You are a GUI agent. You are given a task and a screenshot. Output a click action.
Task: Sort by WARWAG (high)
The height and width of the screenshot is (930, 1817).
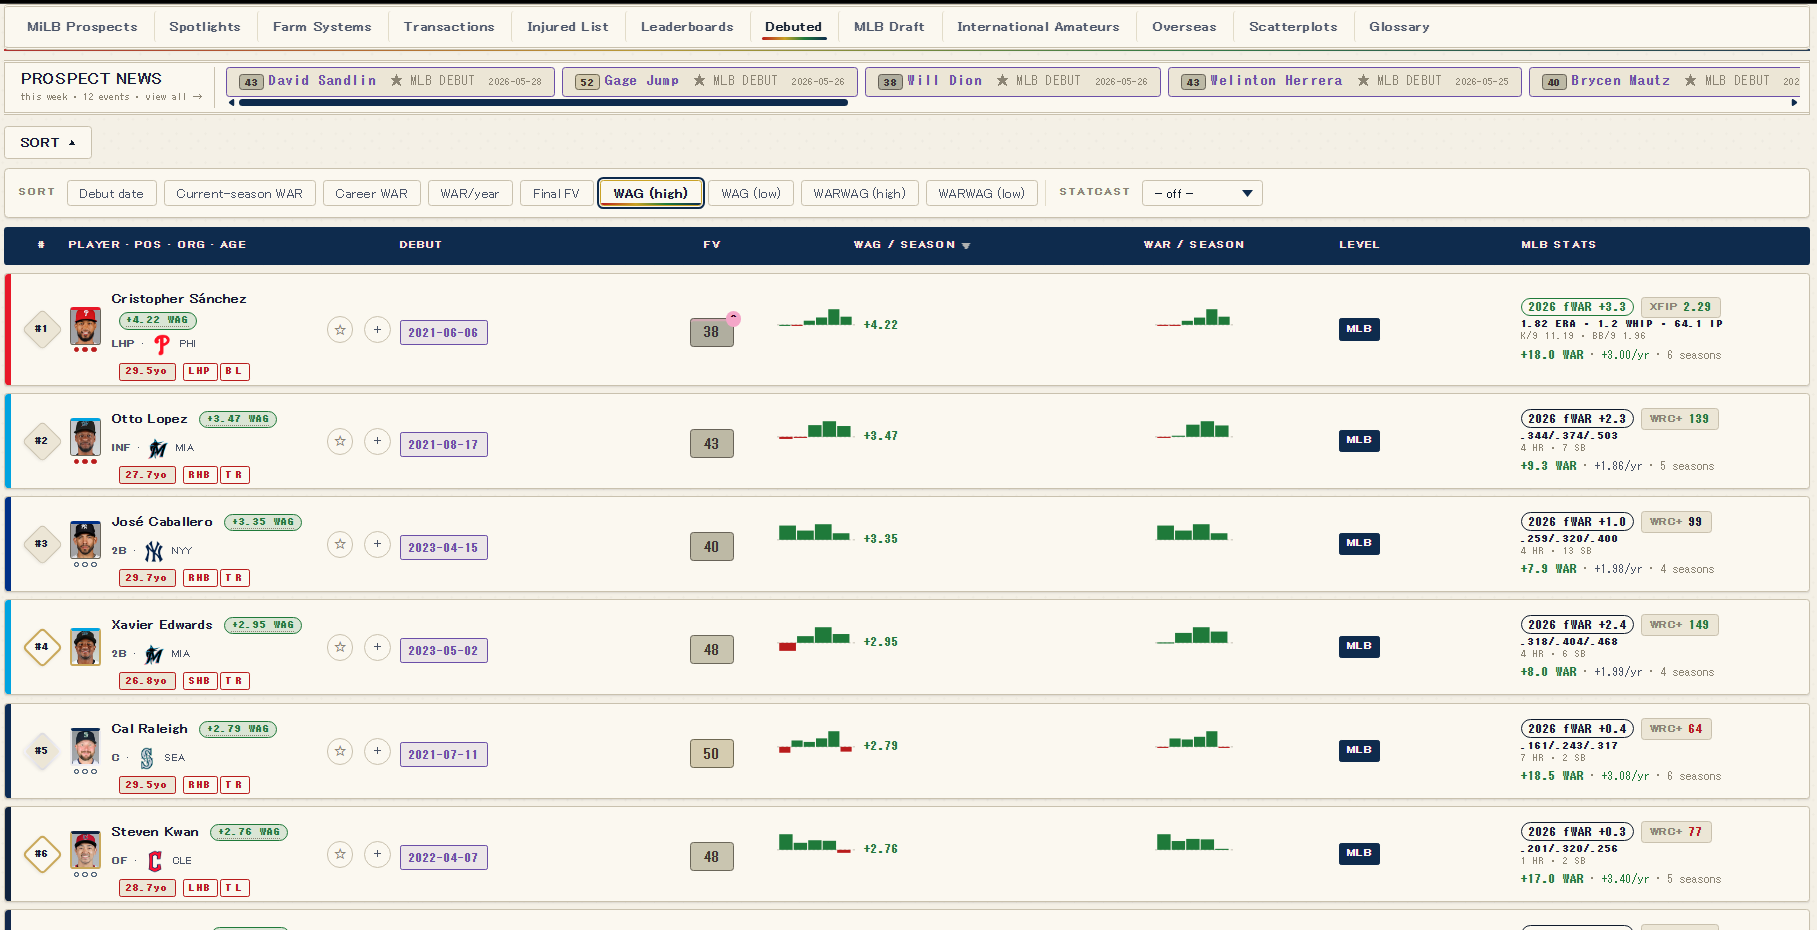click(x=859, y=193)
